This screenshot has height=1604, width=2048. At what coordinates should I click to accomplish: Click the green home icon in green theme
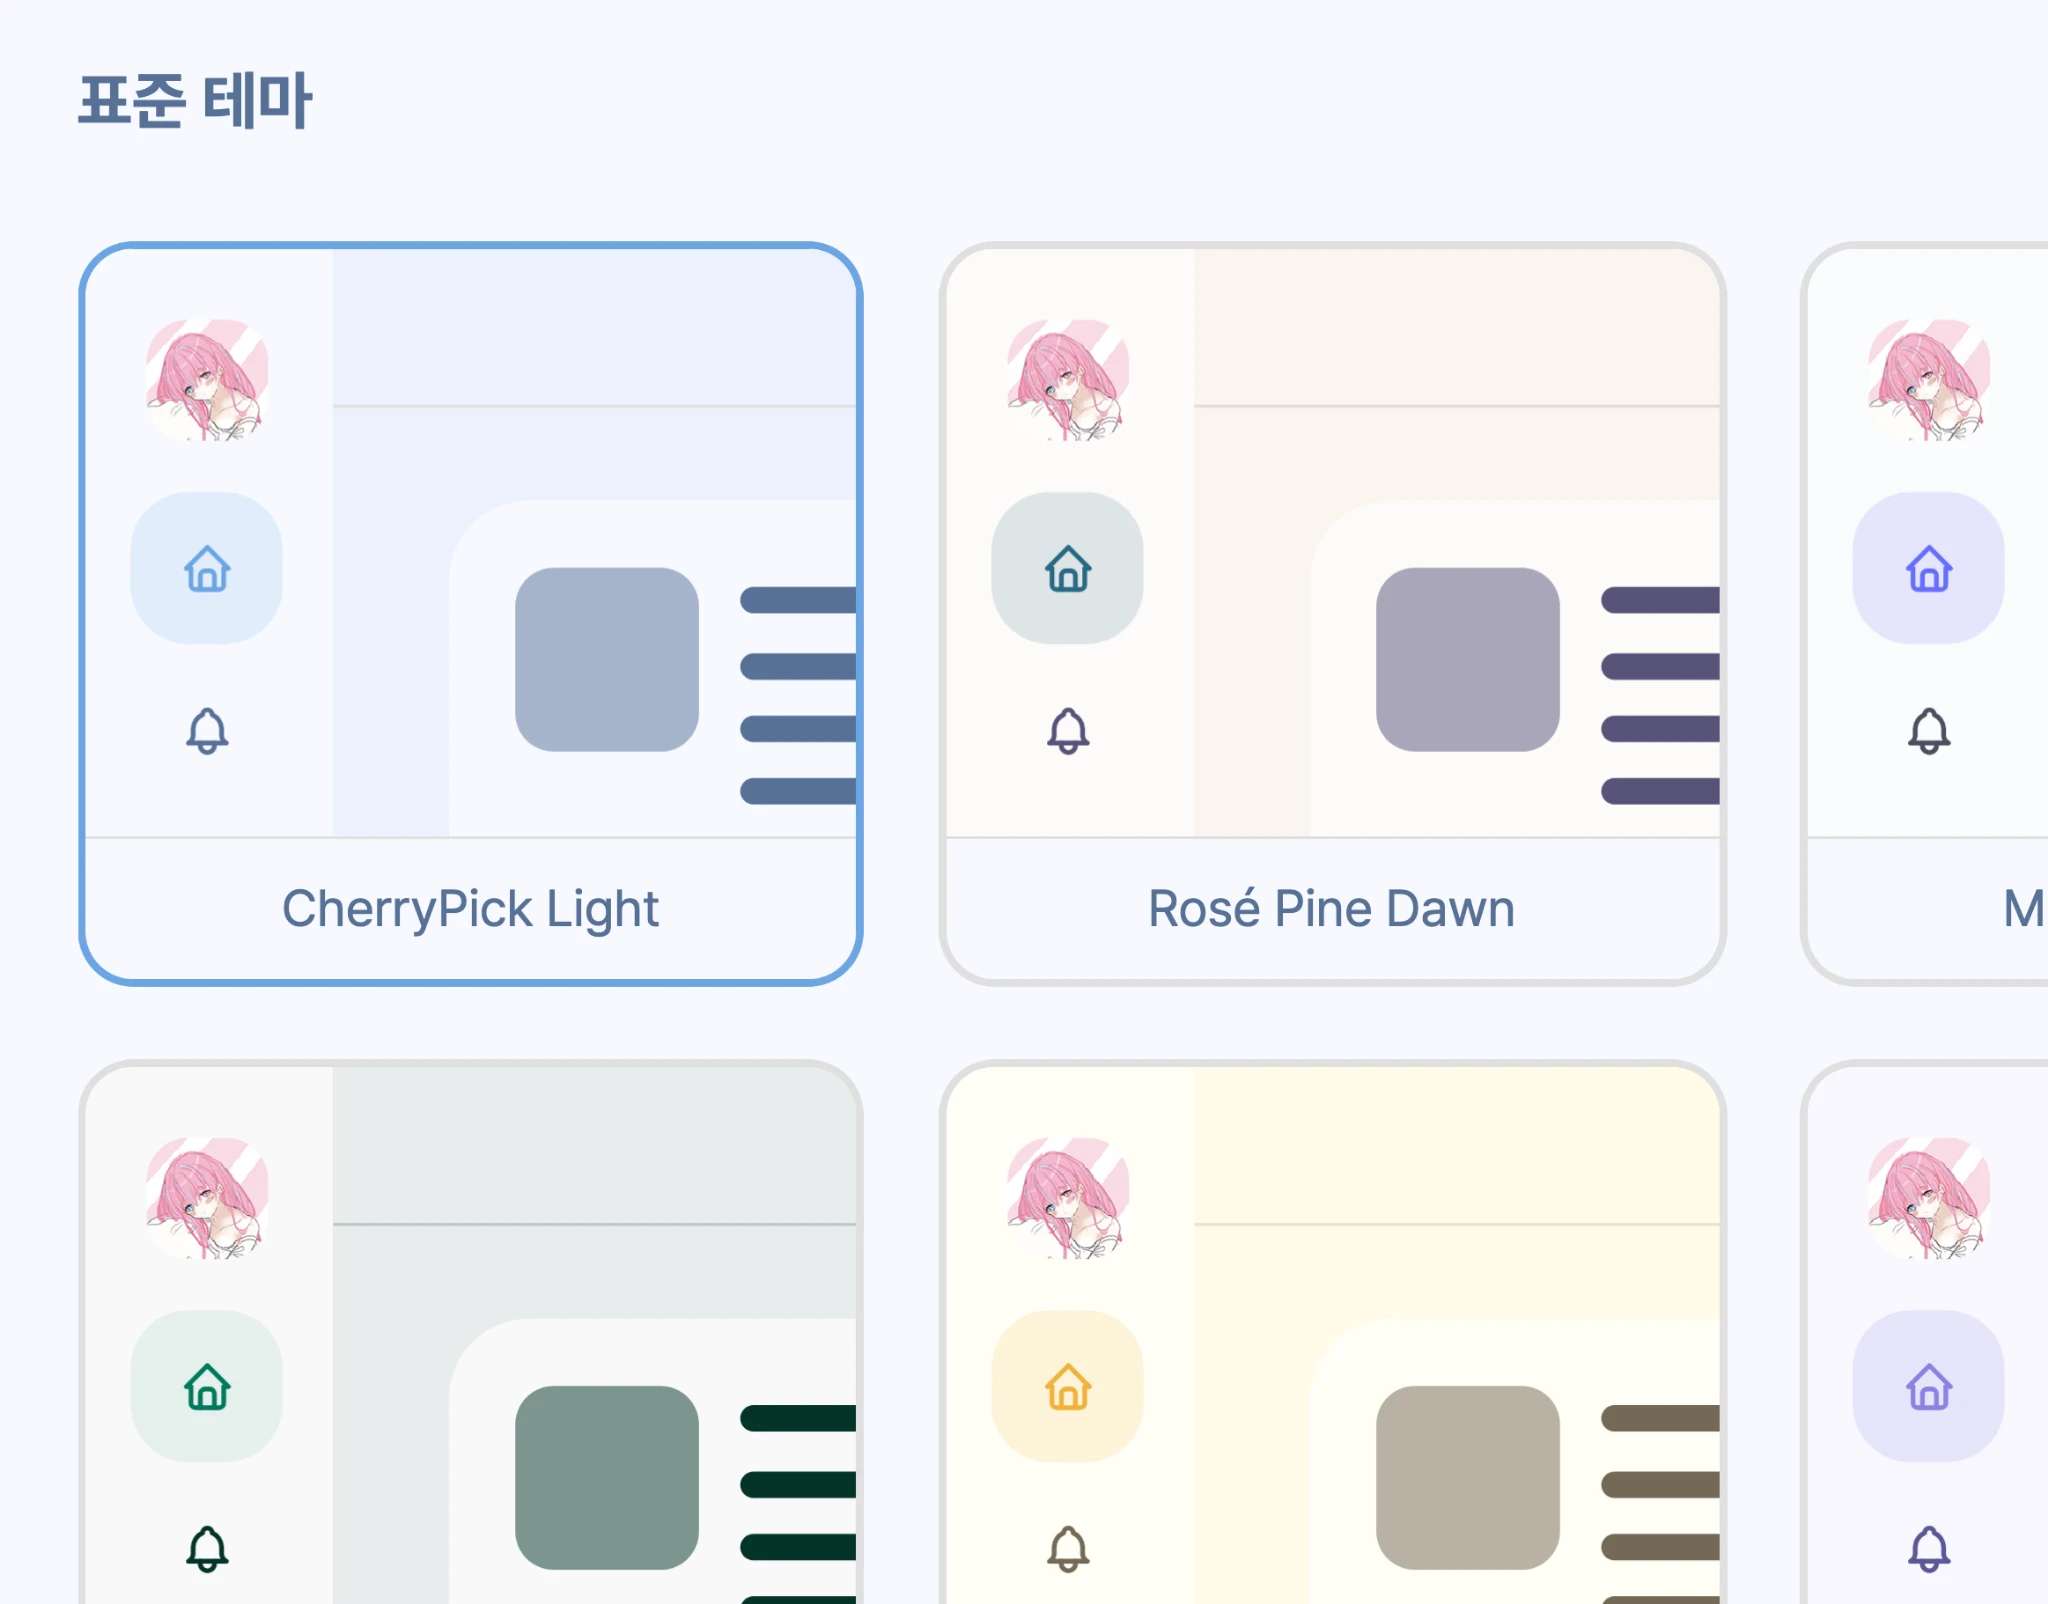click(207, 1387)
